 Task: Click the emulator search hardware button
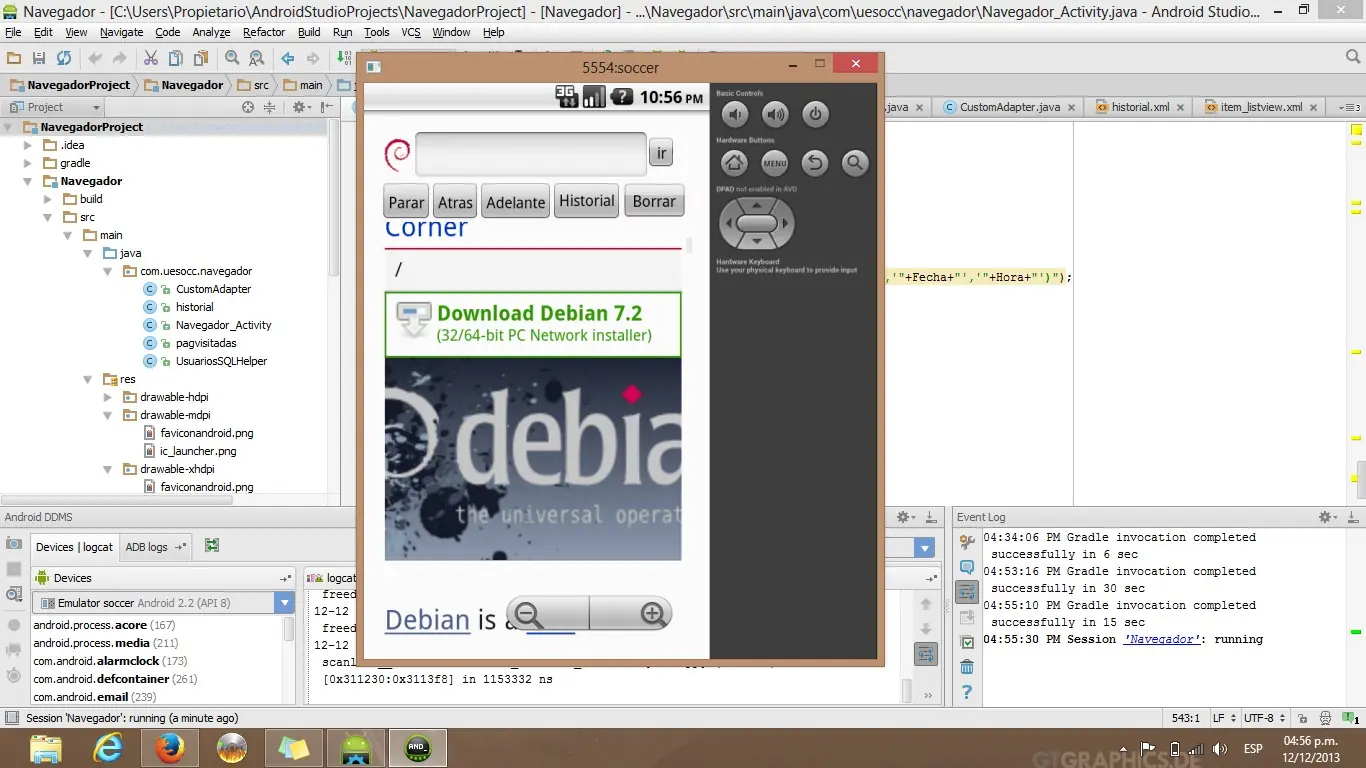855,163
